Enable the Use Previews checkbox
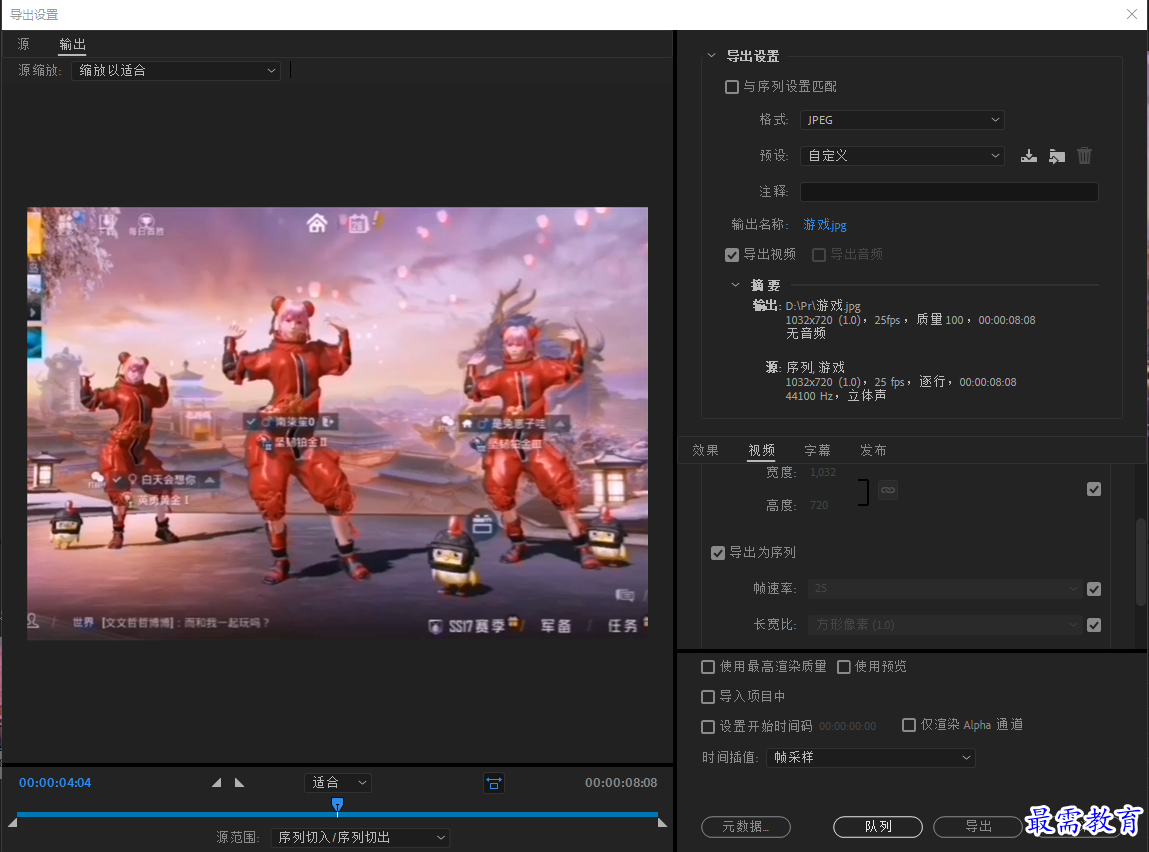 843,667
